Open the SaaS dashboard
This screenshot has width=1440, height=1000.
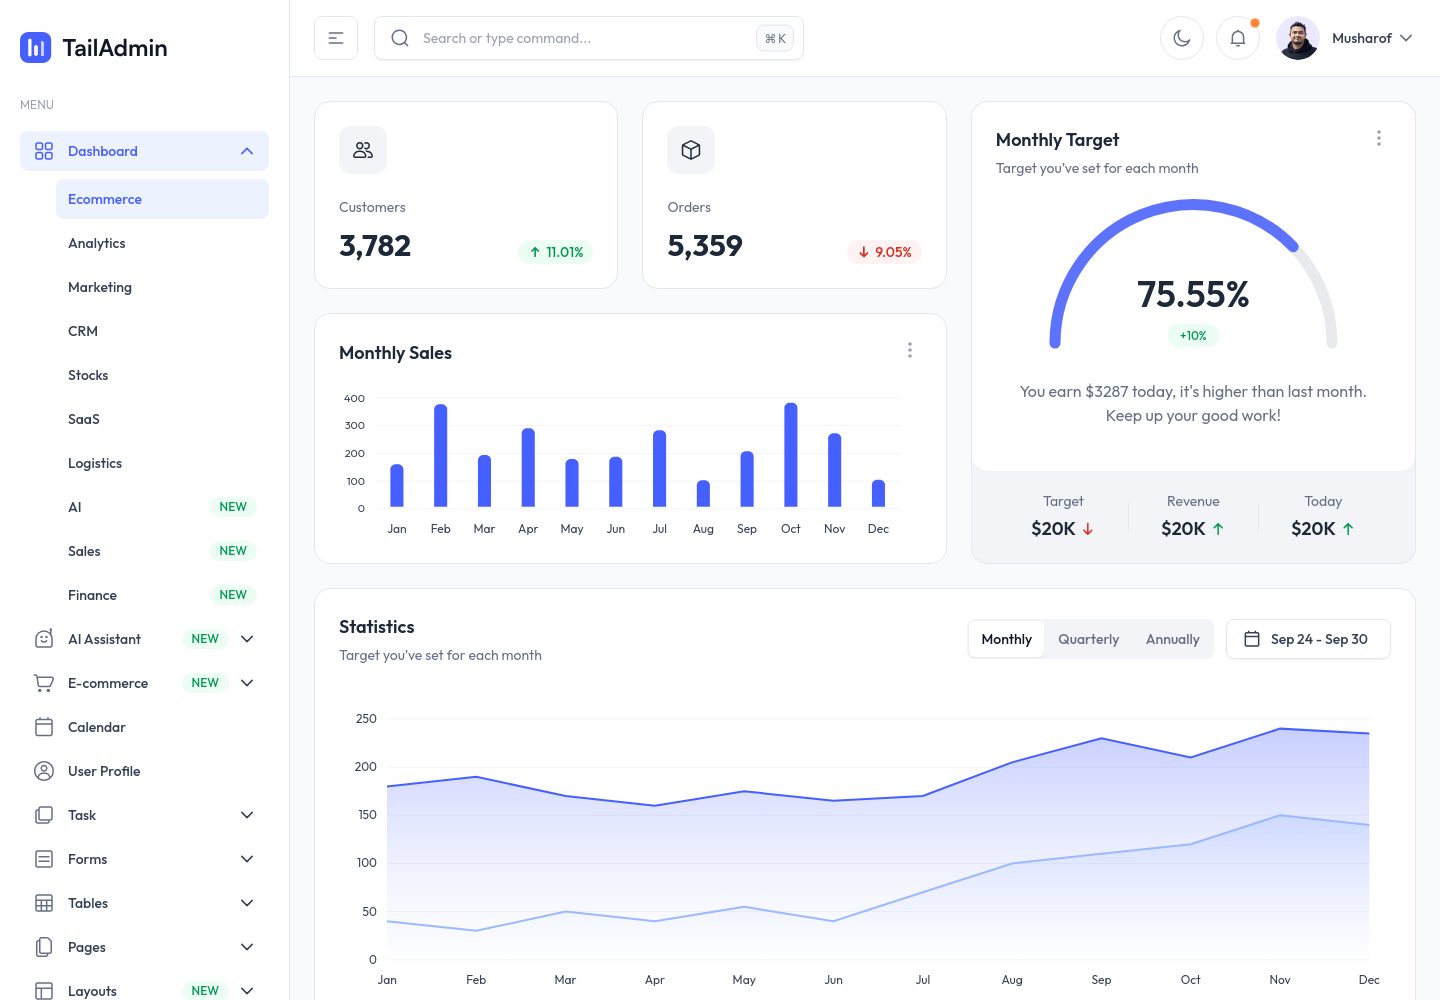click(x=162, y=419)
